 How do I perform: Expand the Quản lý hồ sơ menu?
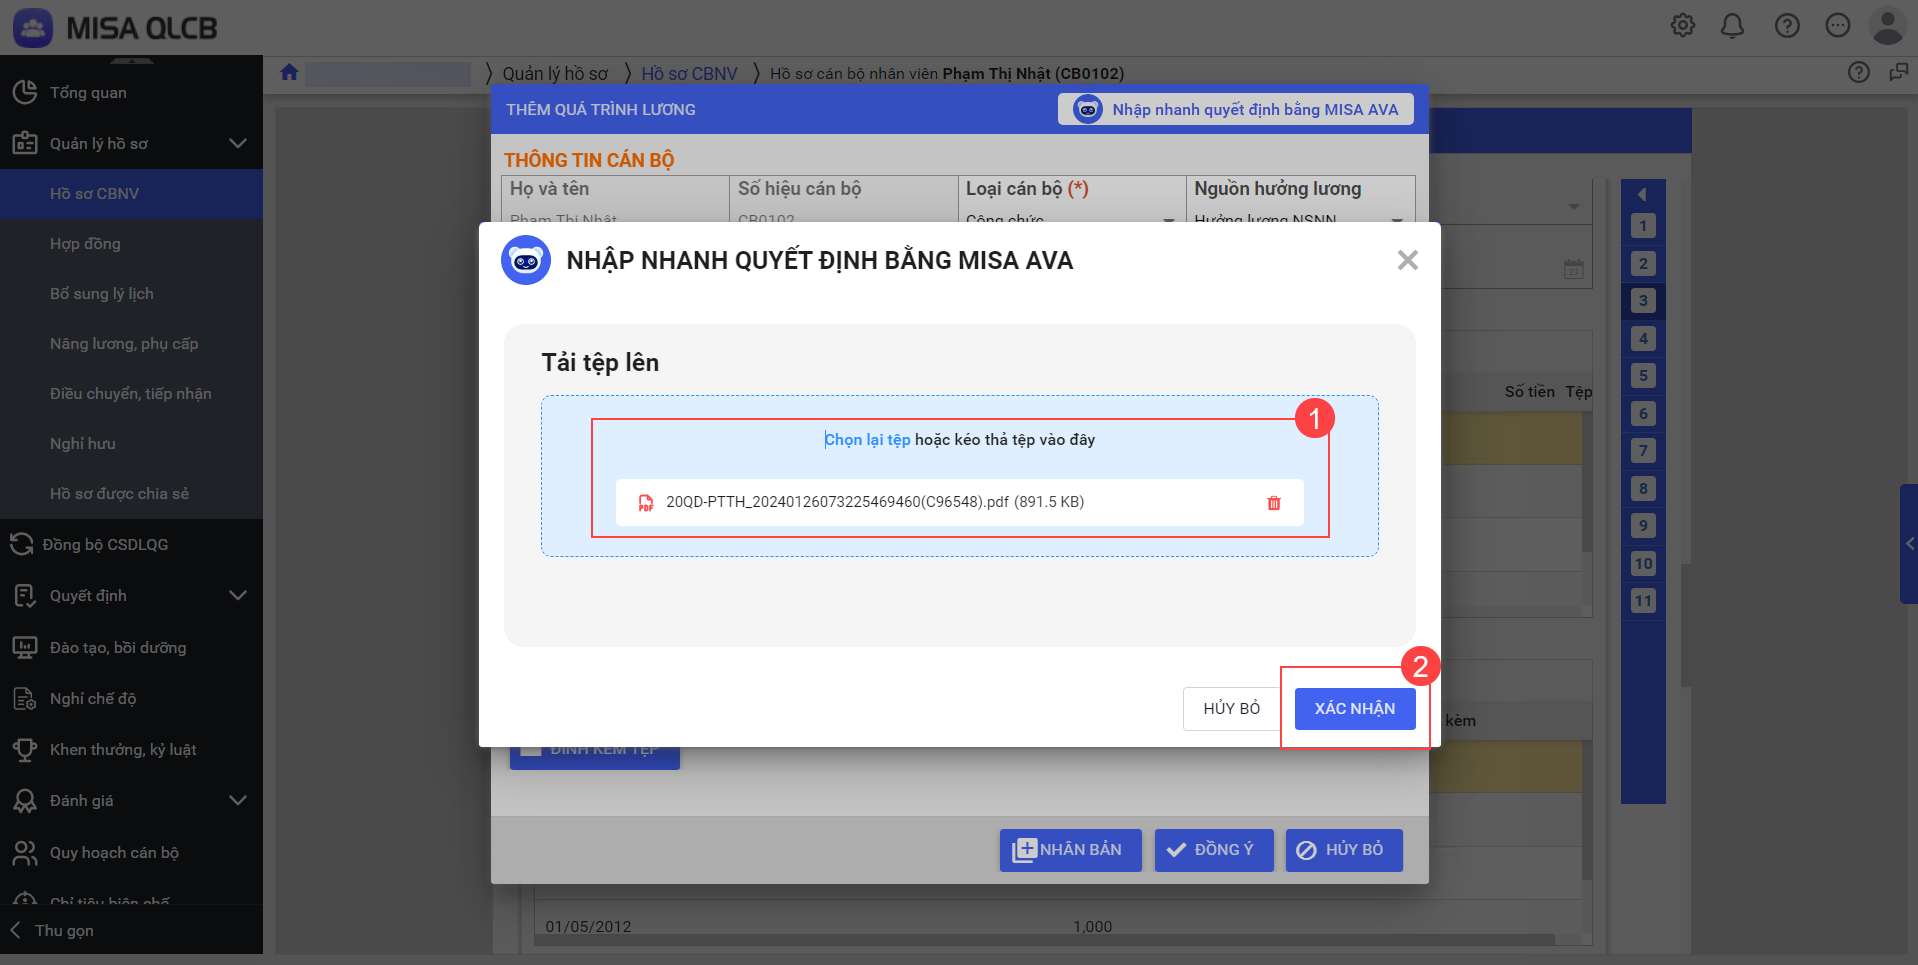pyautogui.click(x=237, y=143)
